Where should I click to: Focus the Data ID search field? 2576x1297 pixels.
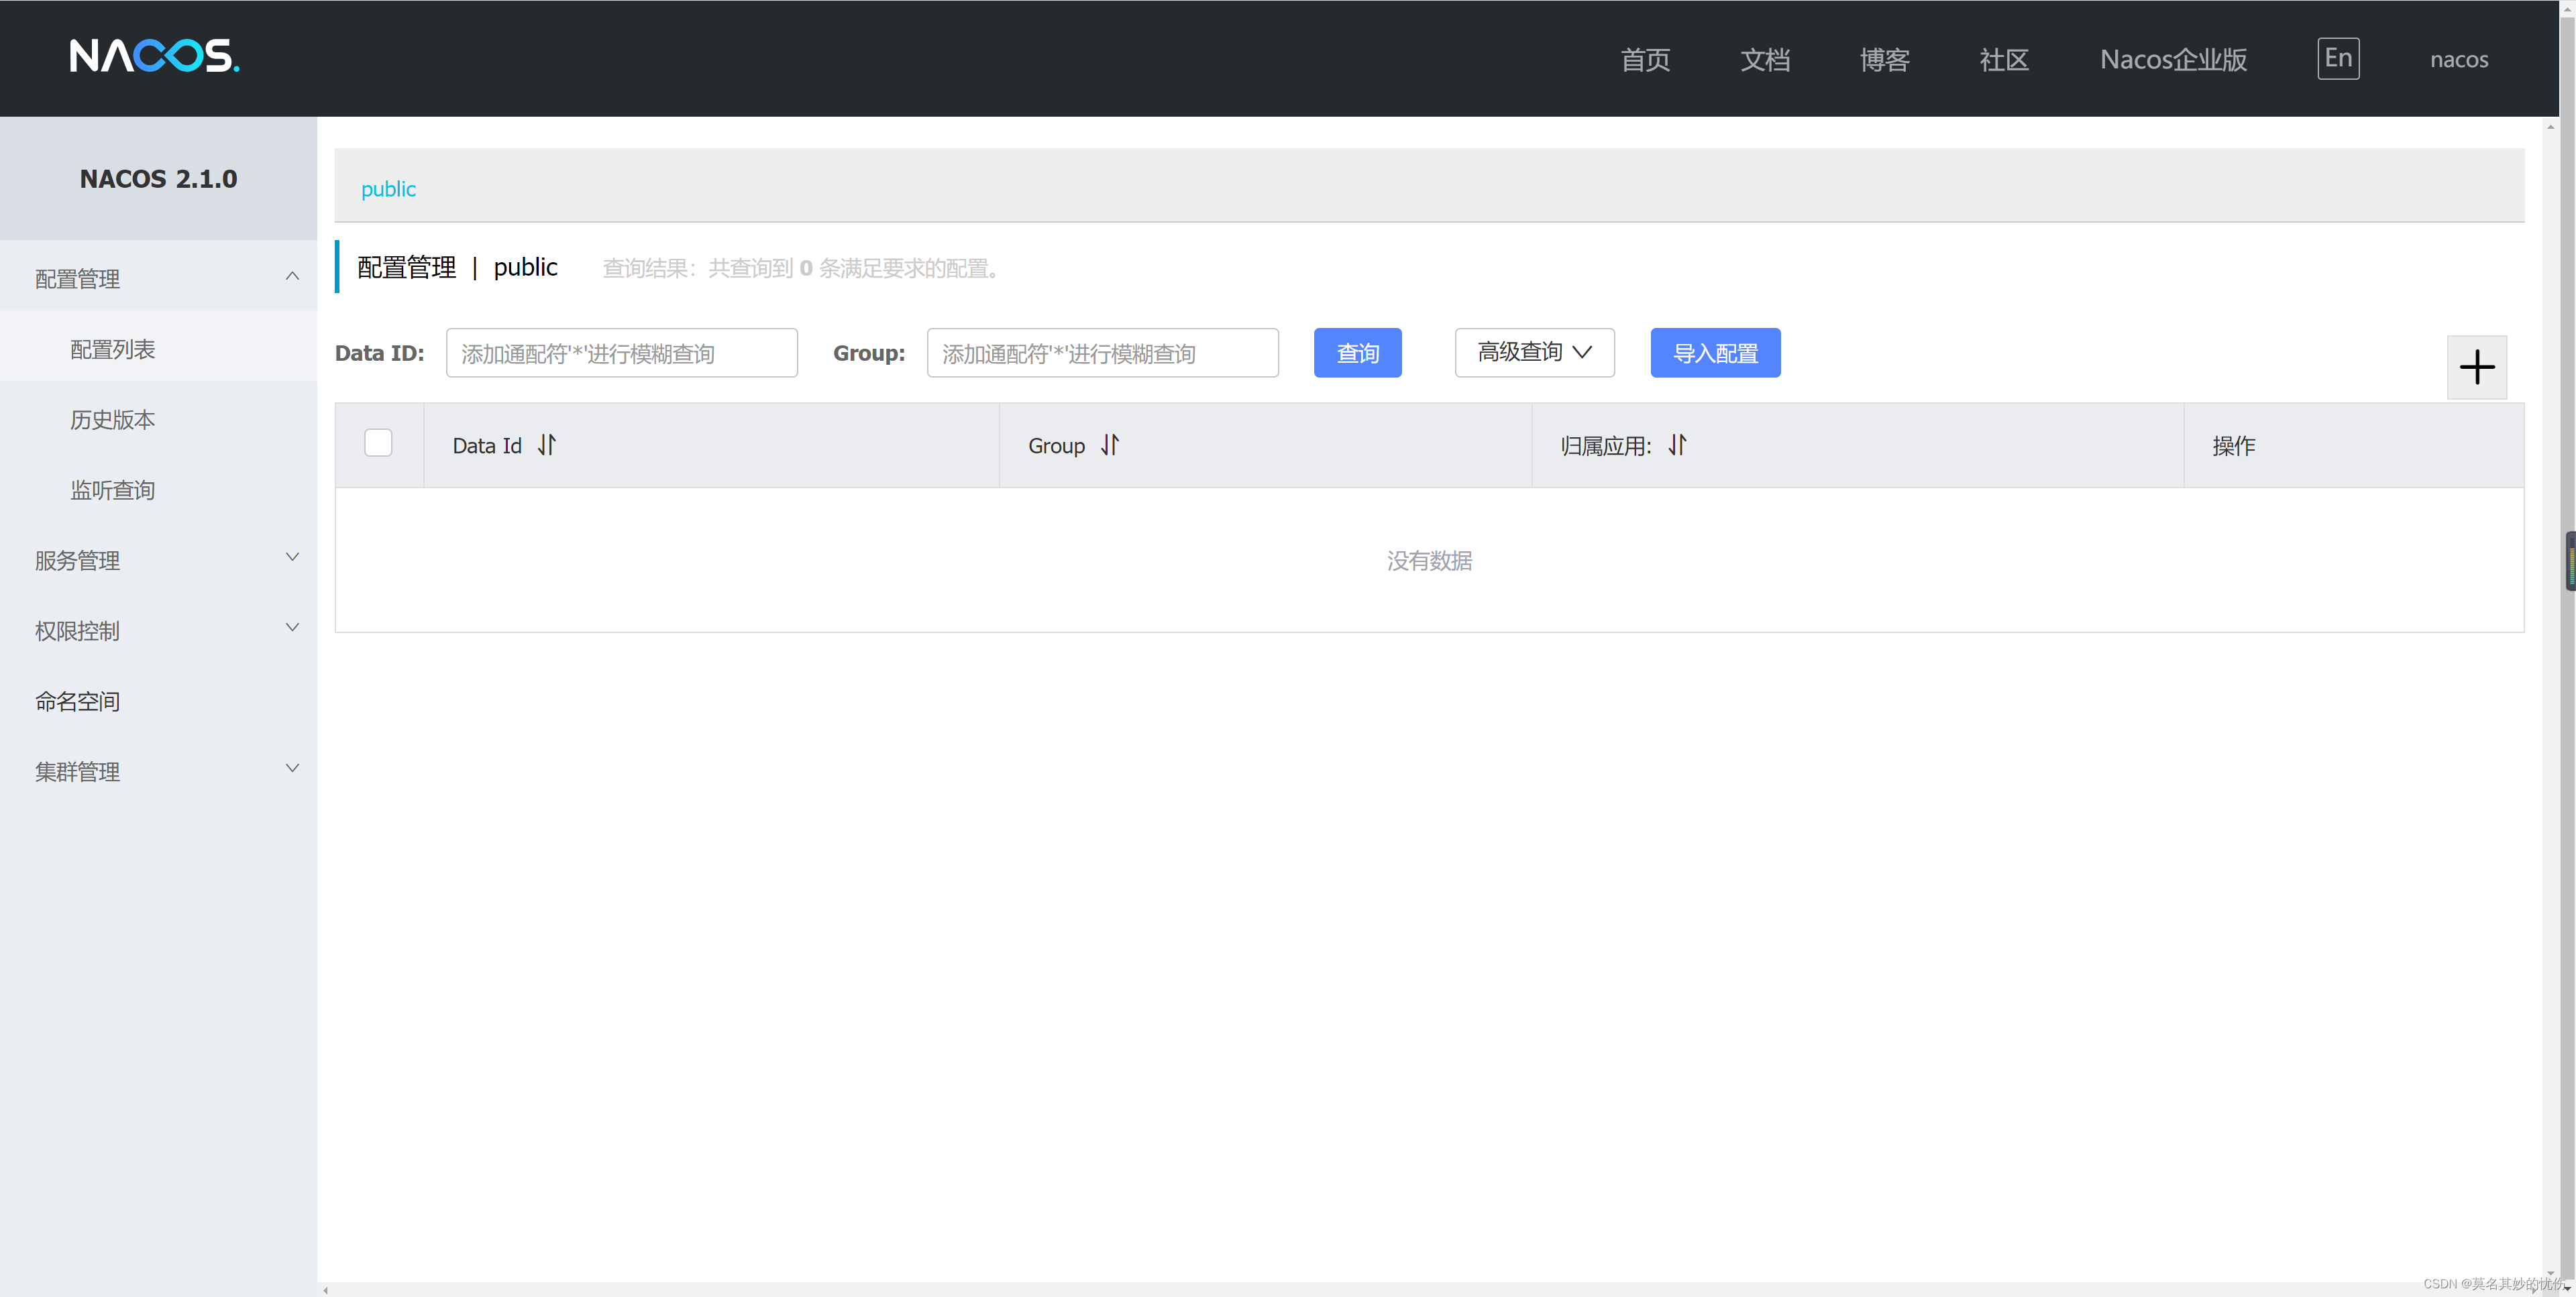coord(621,353)
